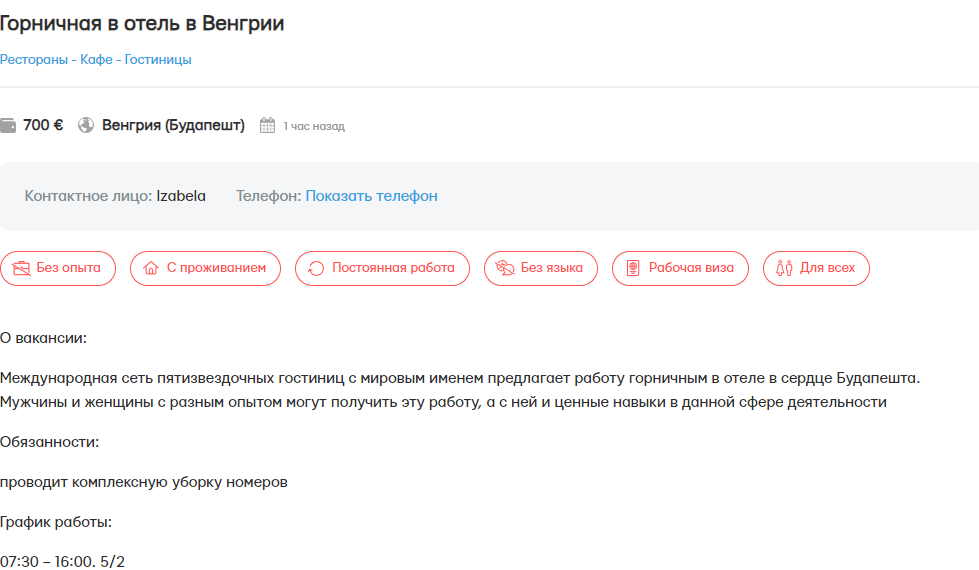Click the 1 час назад timestamp
Viewport: 979px width, 570px height.
313,127
